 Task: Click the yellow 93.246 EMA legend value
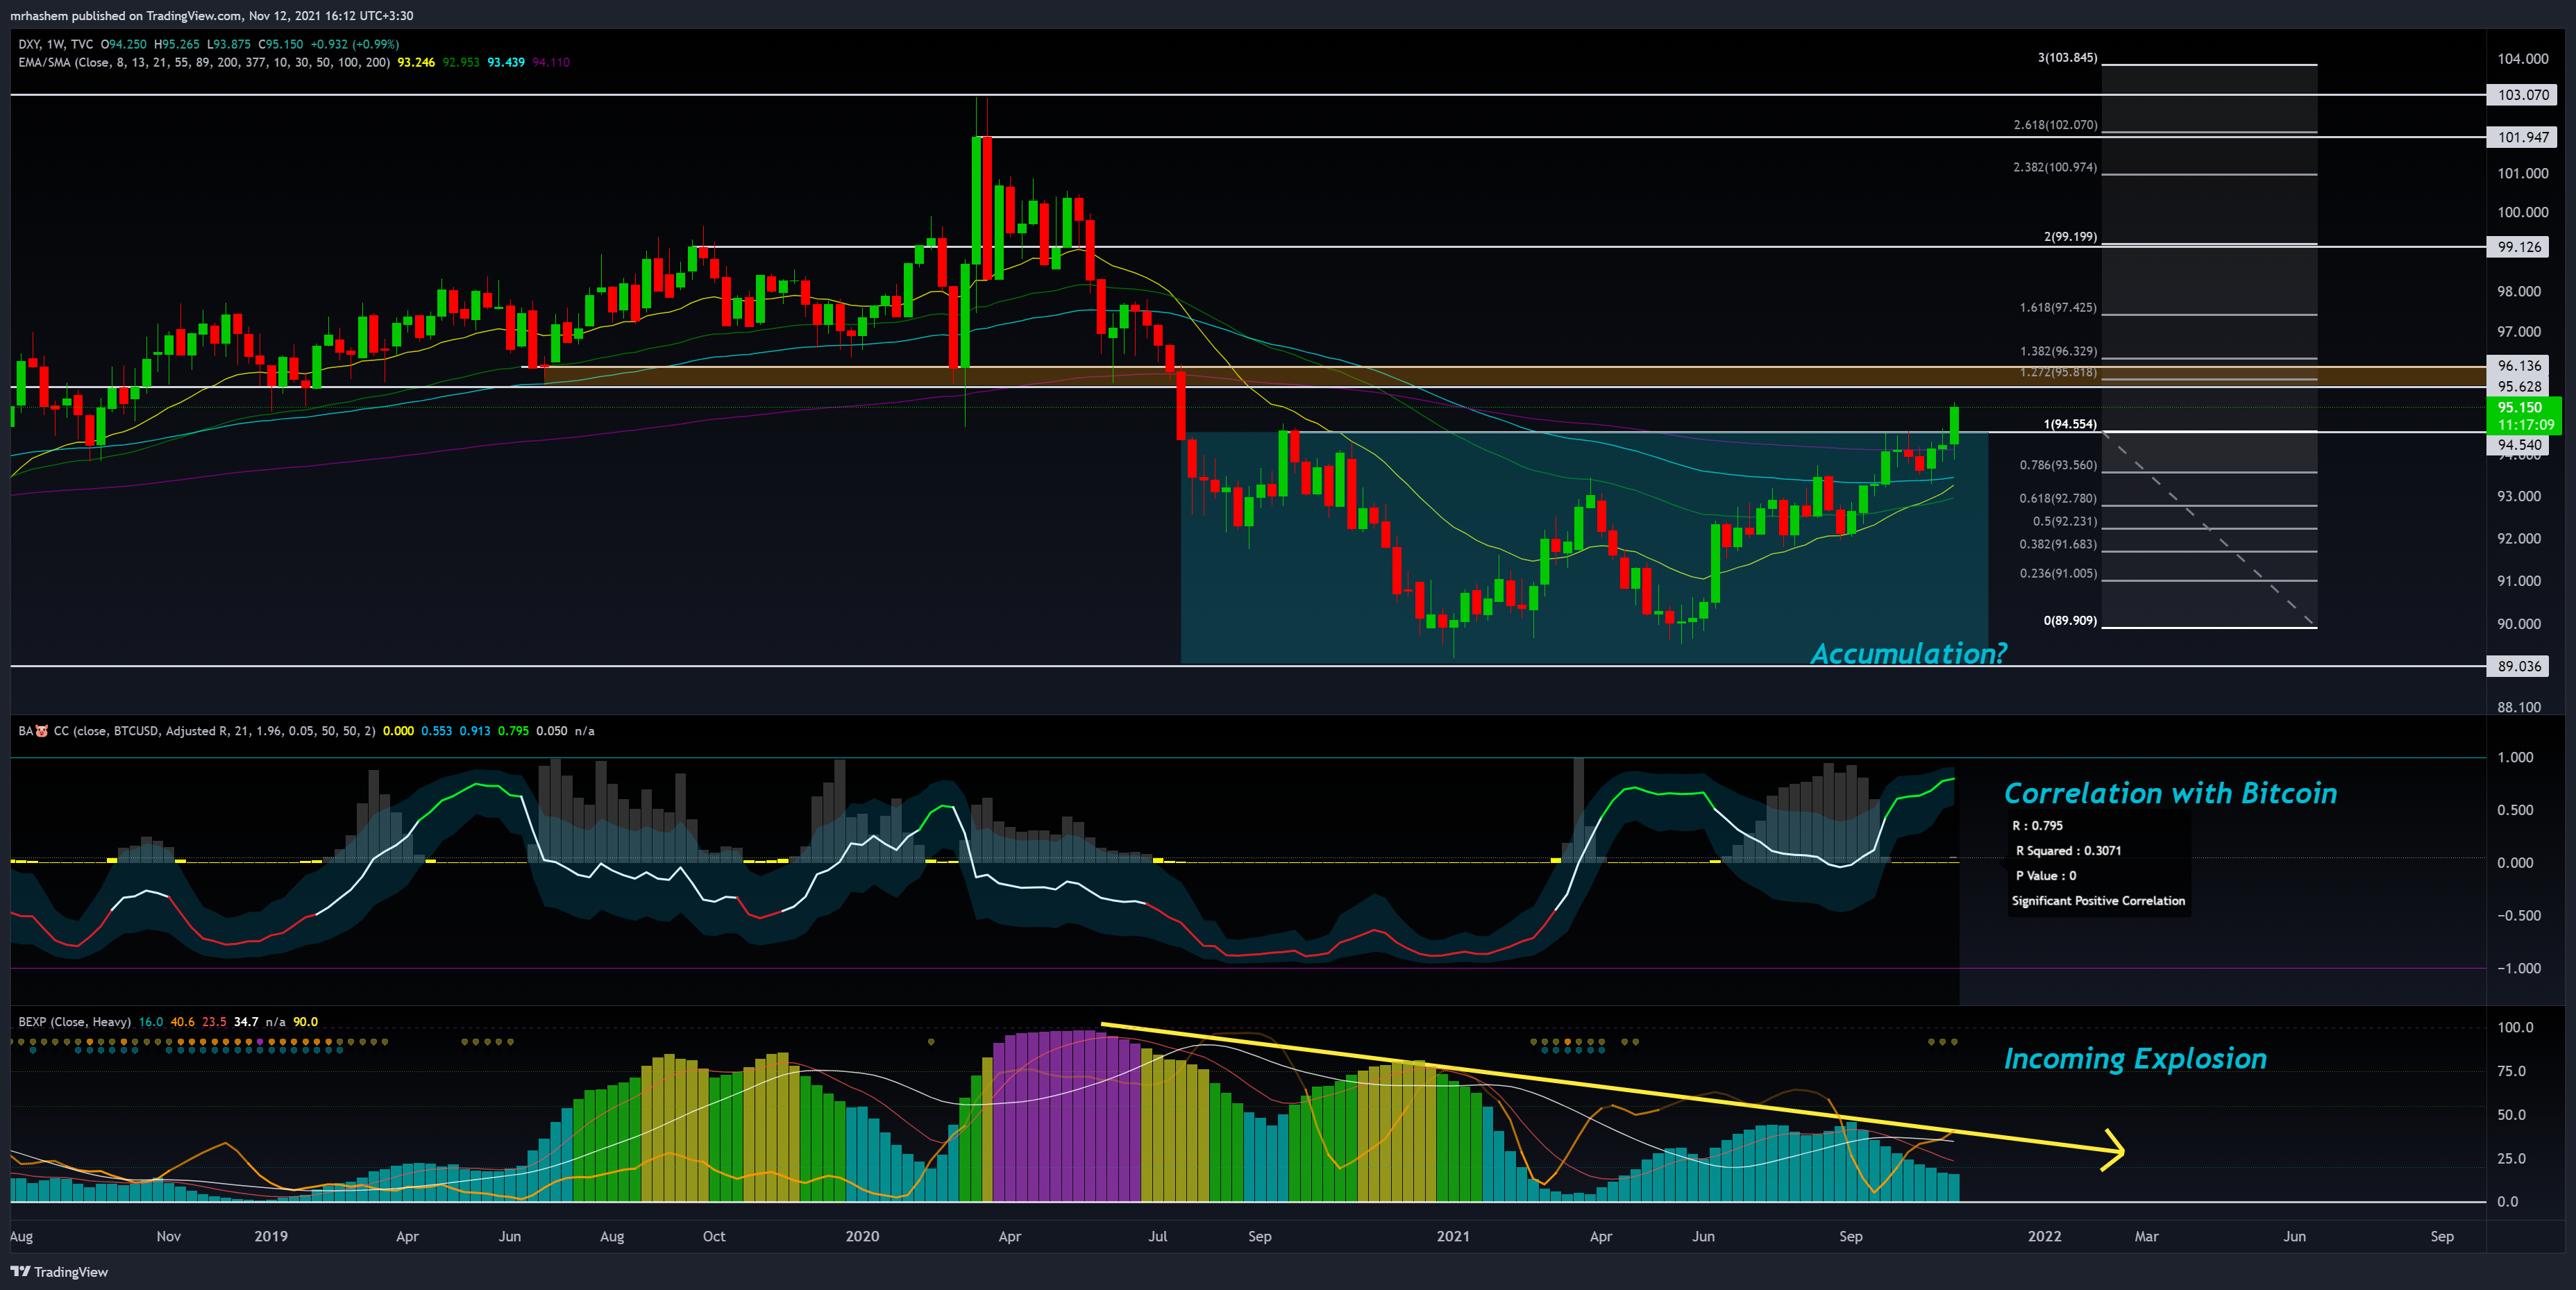point(416,62)
